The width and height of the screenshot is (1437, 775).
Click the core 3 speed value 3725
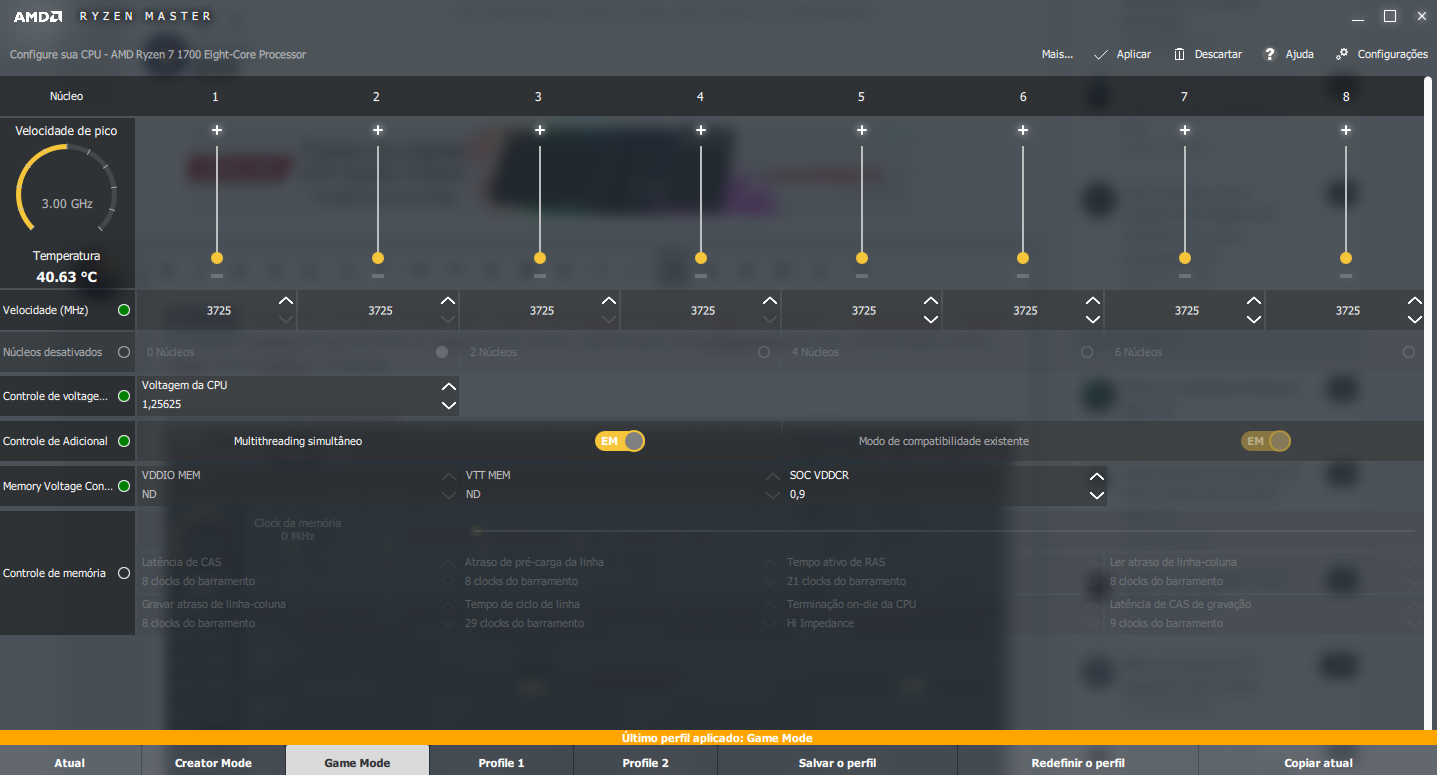pyautogui.click(x=542, y=311)
